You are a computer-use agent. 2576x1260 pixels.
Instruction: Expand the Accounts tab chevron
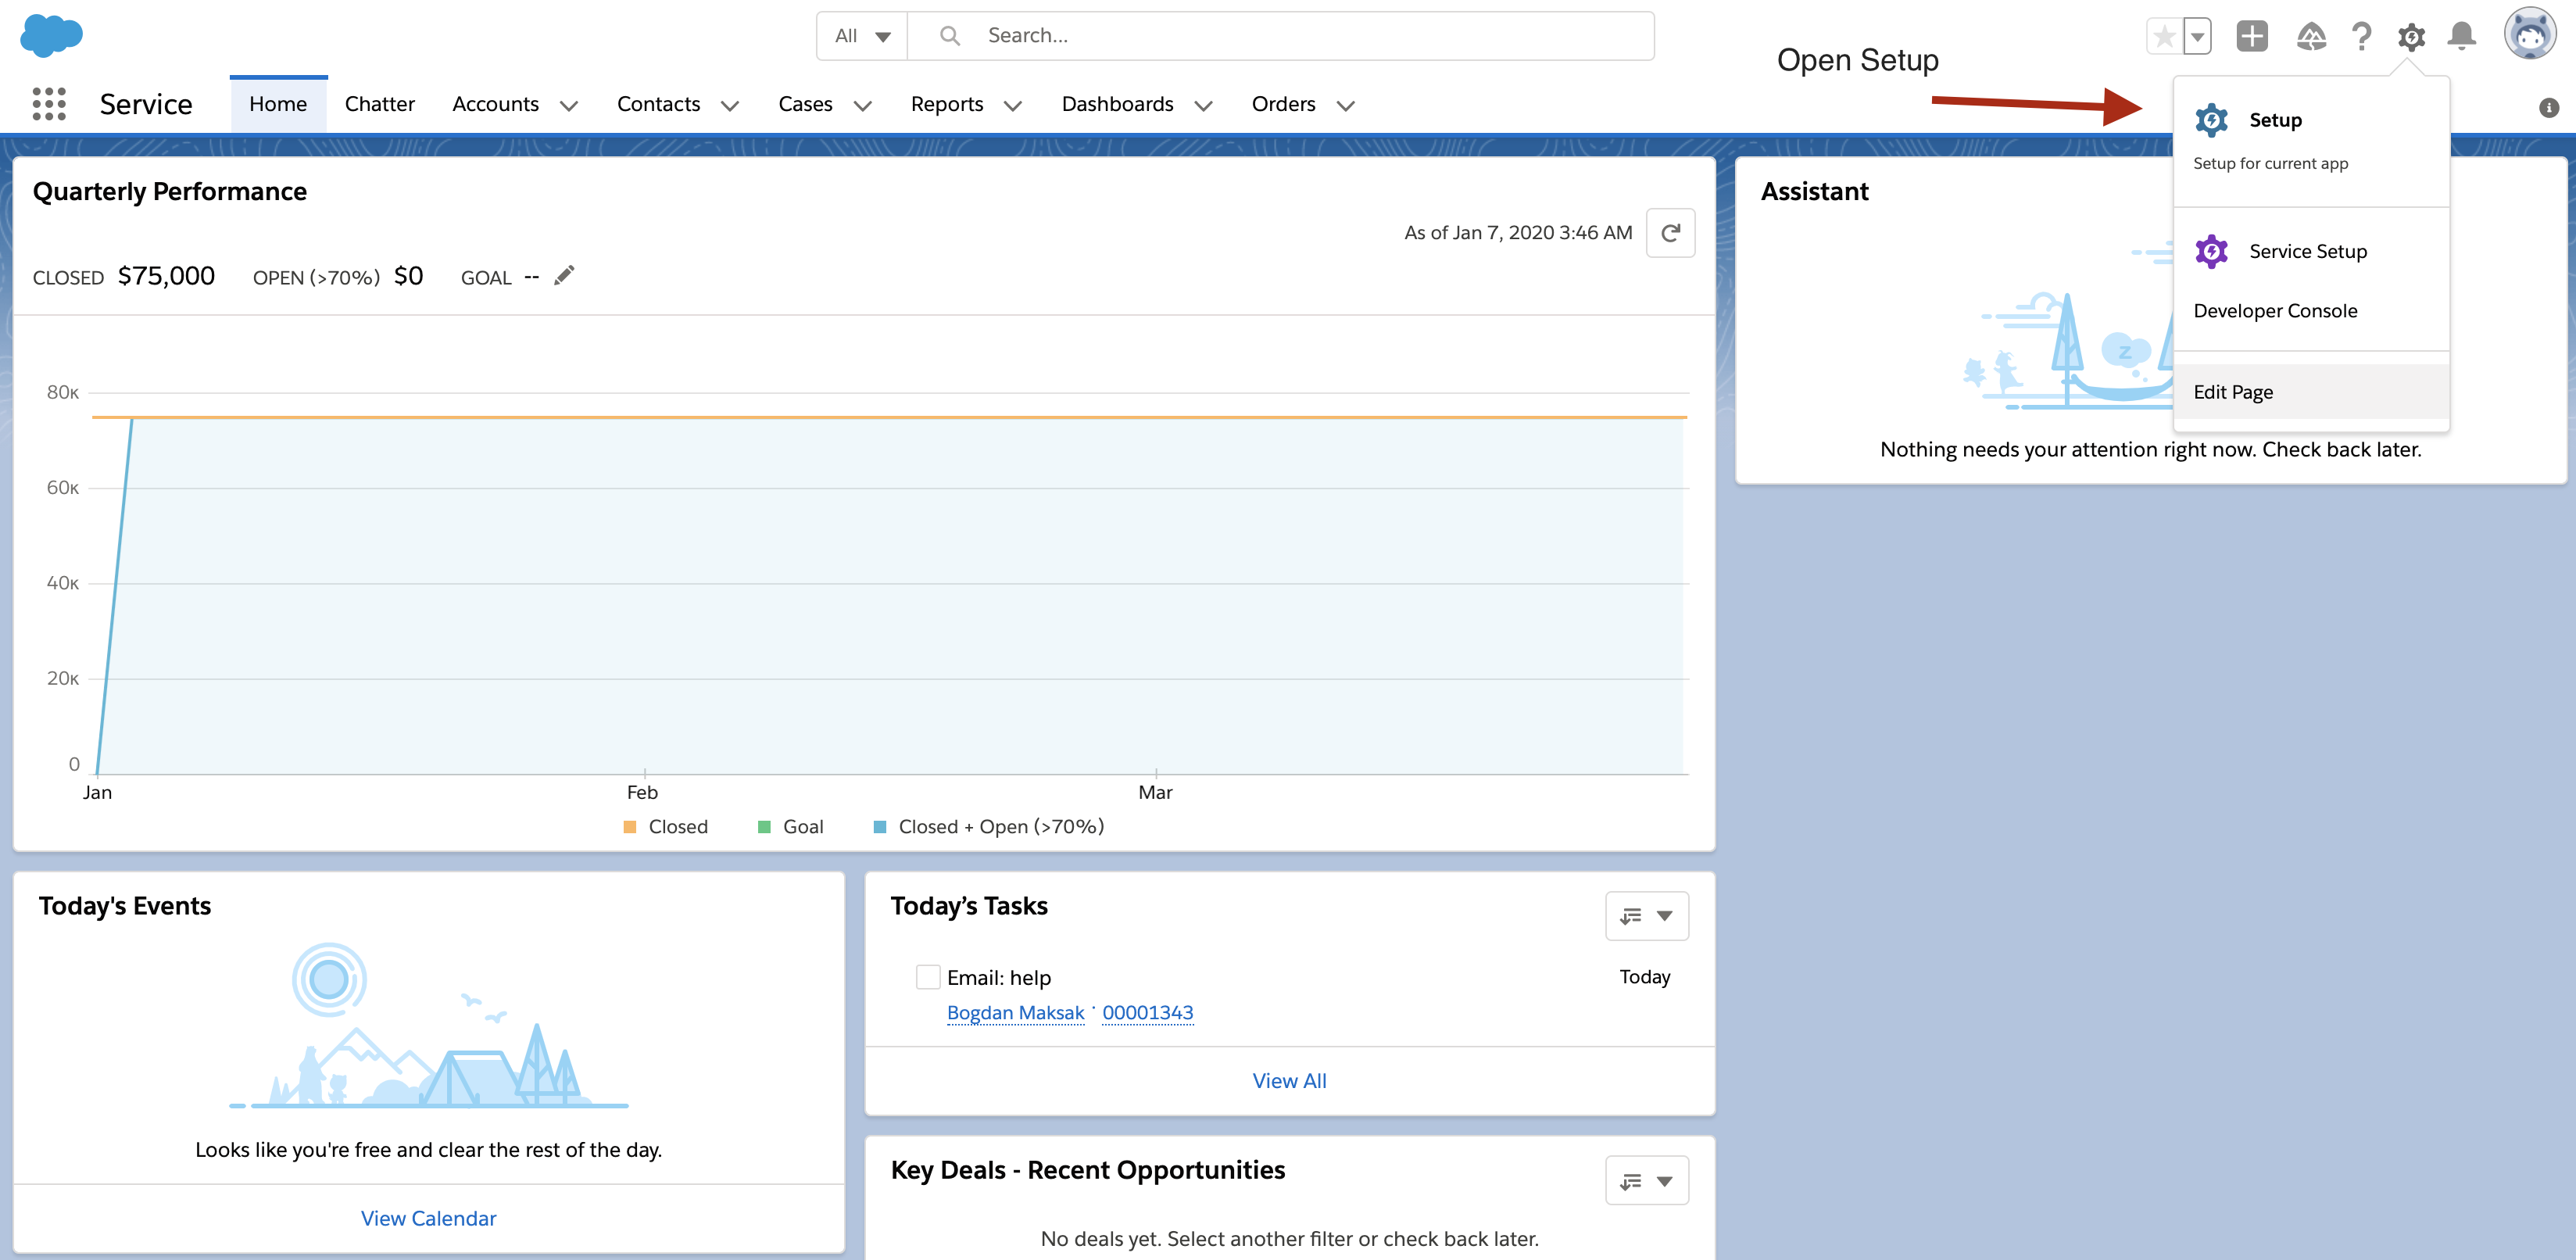click(569, 106)
